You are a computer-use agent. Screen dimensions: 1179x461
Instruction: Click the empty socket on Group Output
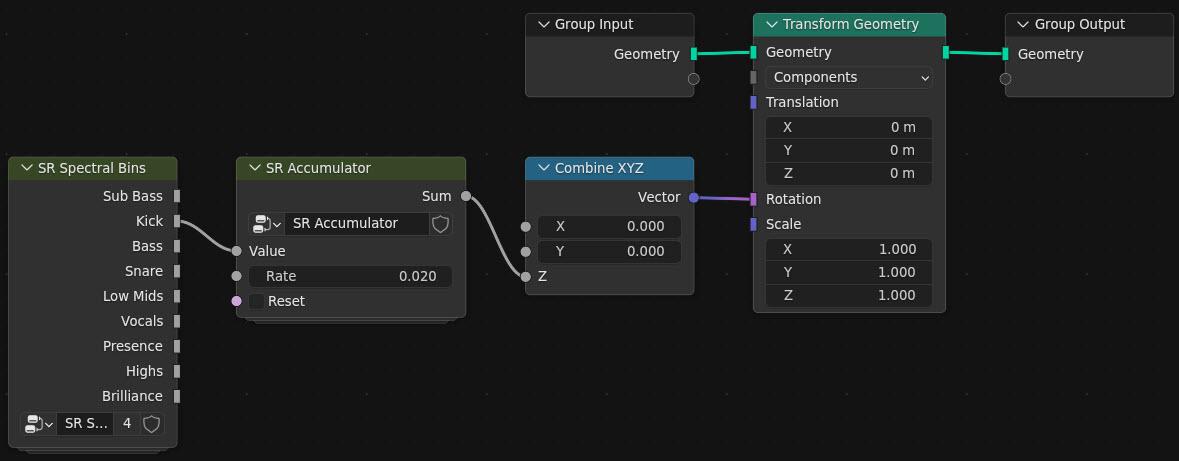tap(1005, 79)
